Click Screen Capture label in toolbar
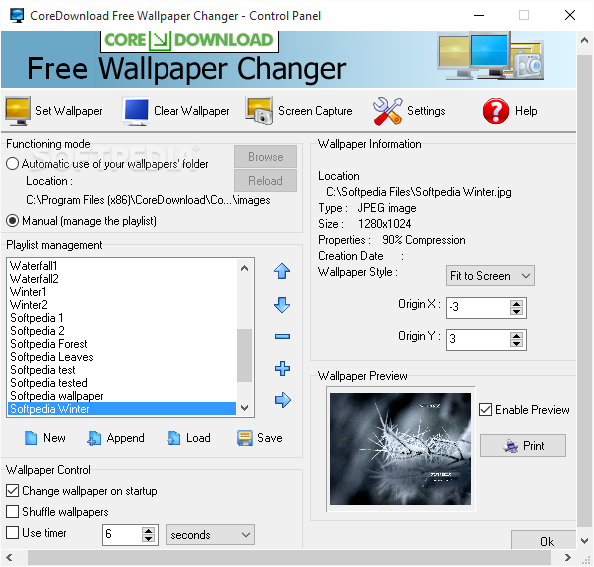Viewport: 594px width, 567px height. 315,111
